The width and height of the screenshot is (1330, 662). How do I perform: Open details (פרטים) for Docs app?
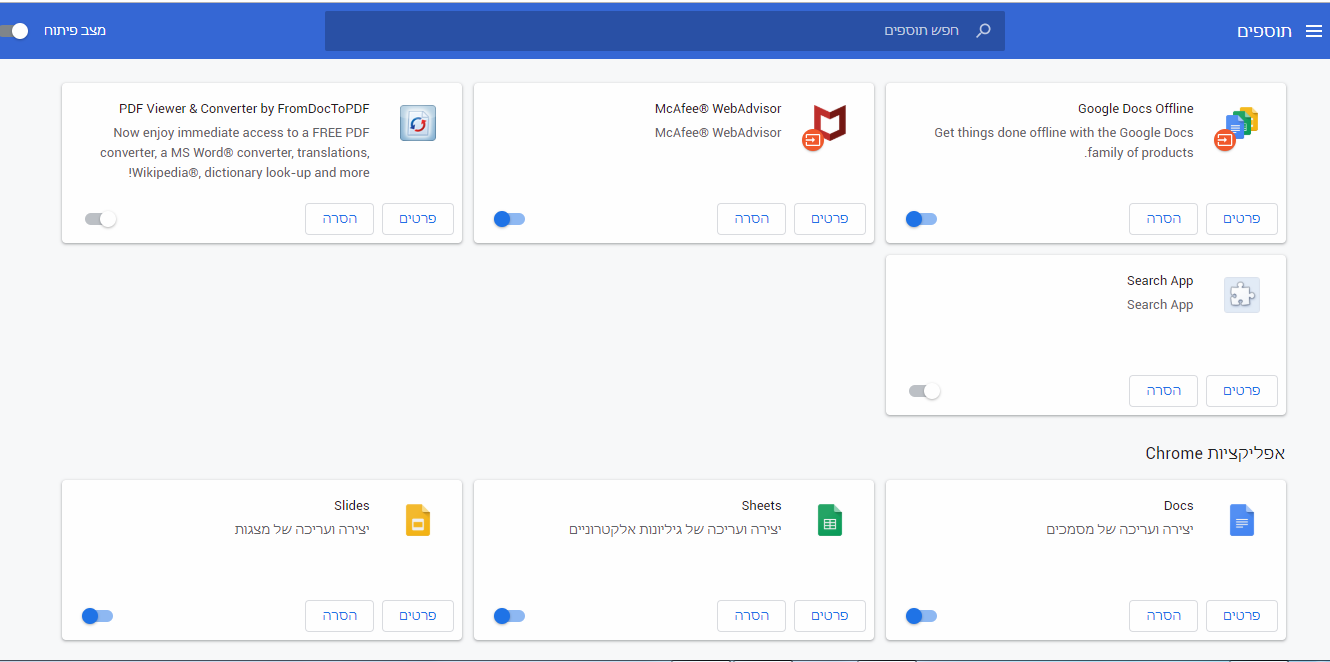[x=1242, y=616]
